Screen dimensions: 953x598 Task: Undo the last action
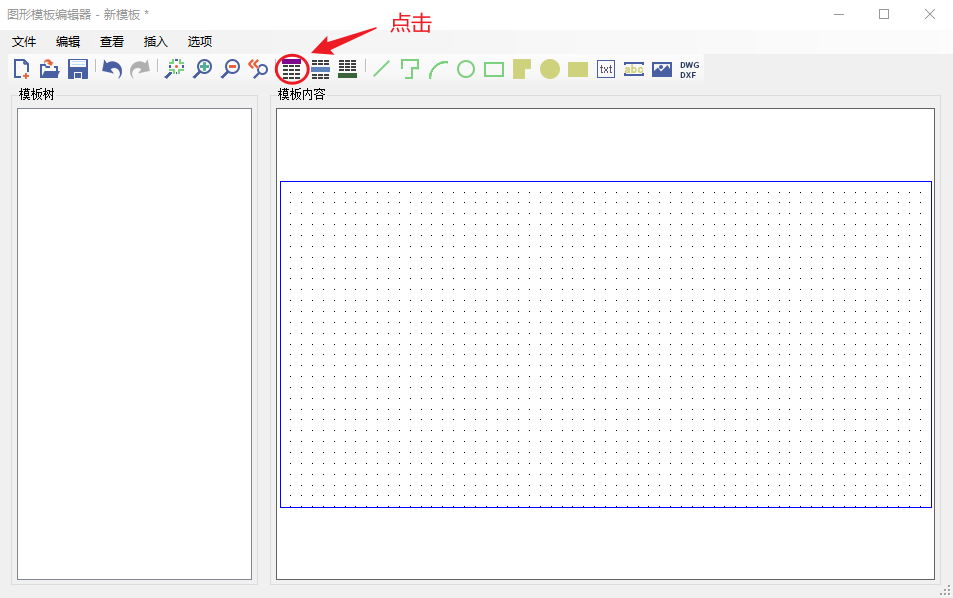pos(112,69)
